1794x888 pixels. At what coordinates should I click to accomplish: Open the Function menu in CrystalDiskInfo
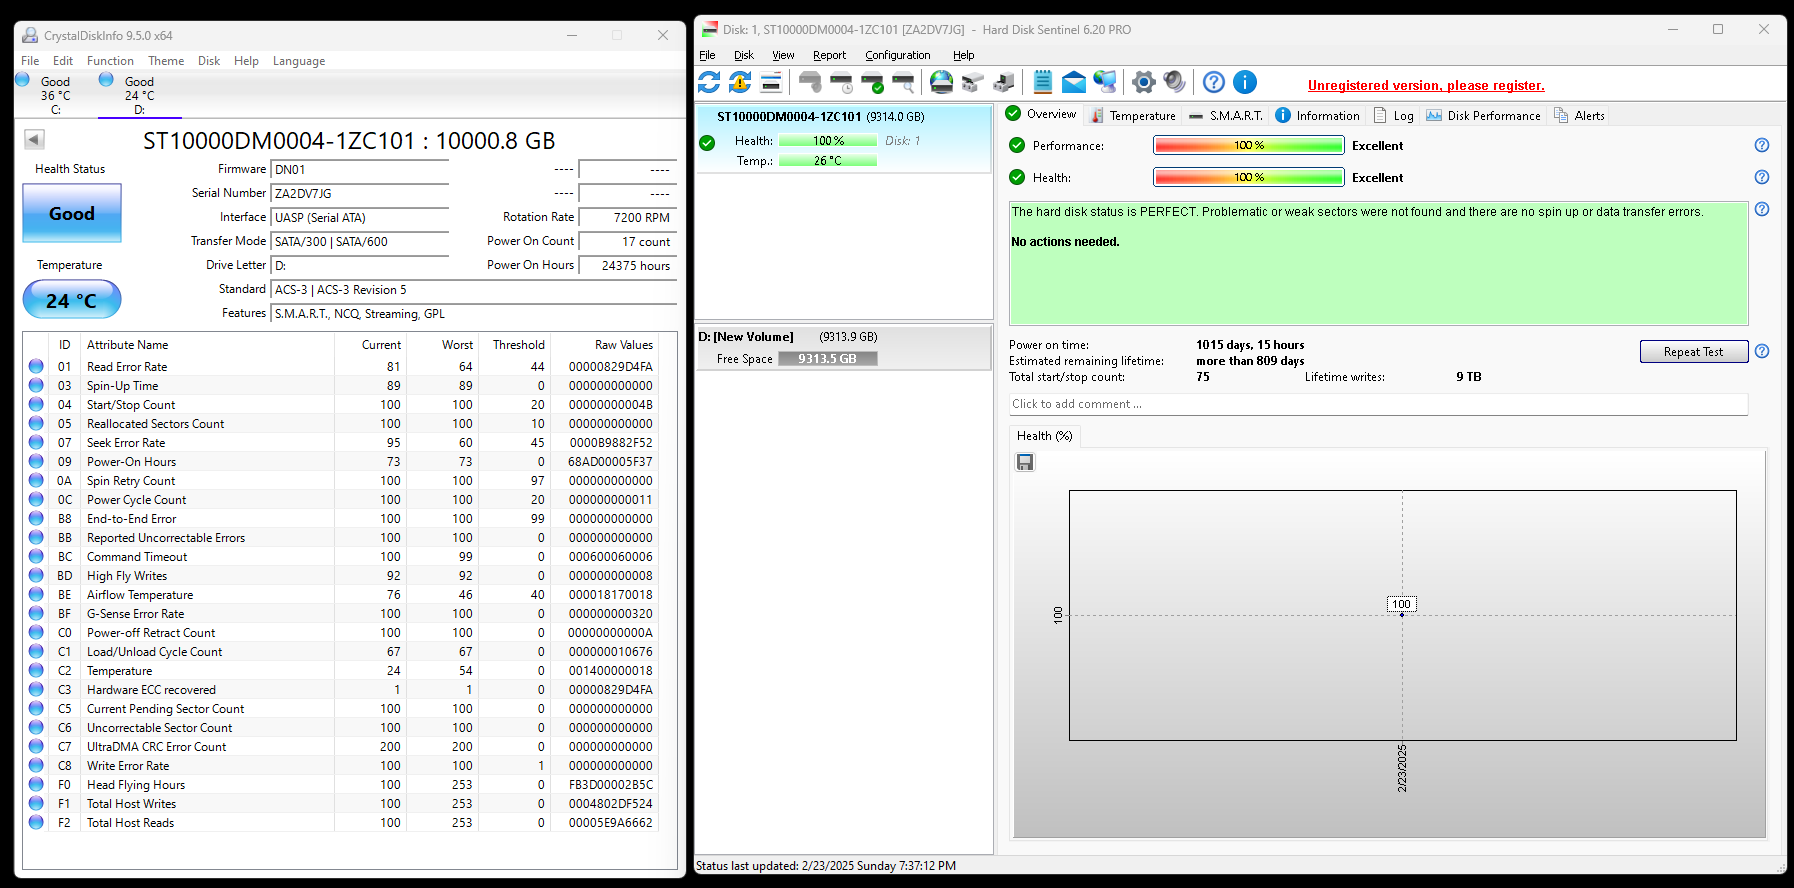click(110, 61)
